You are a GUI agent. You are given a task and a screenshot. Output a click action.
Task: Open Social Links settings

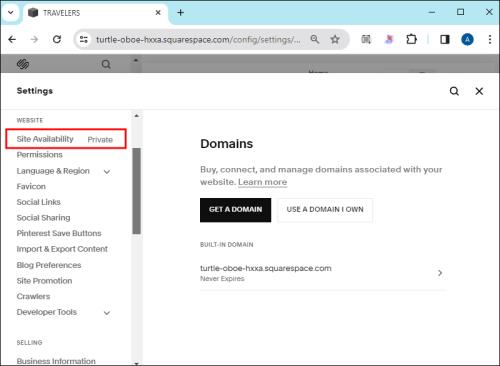(39, 202)
